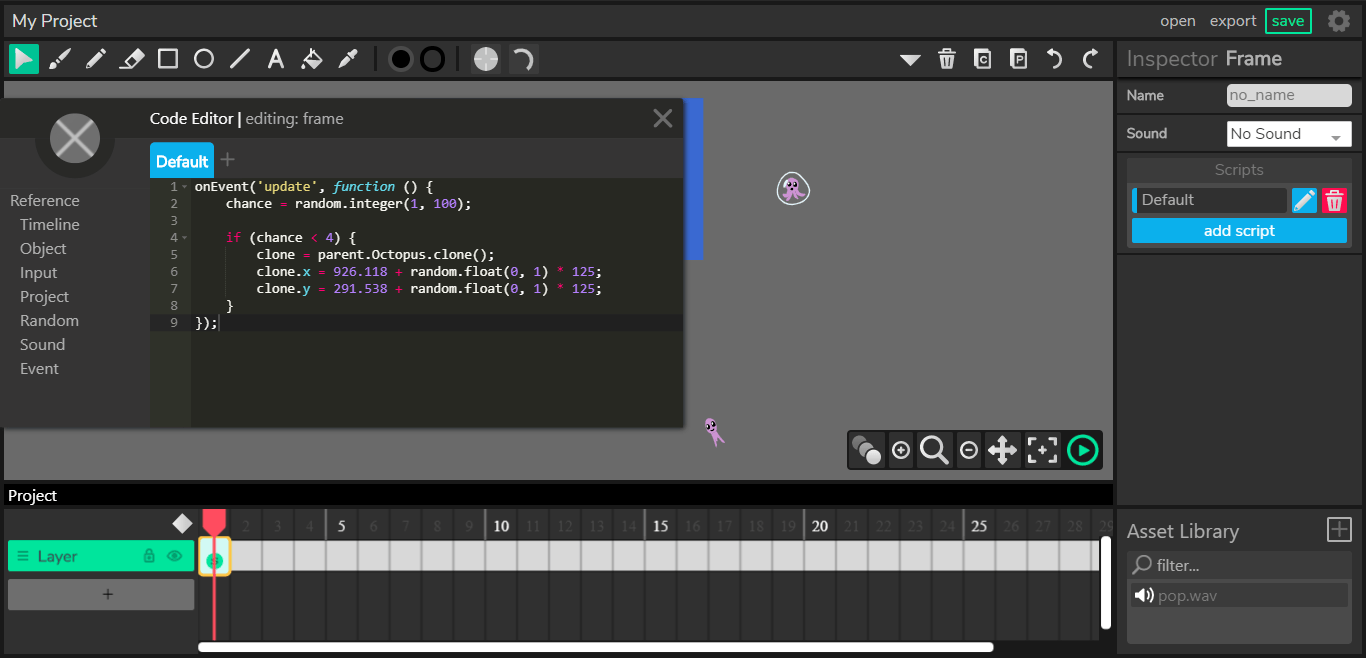Click the Pan canvas tool icon
Screen dimensions: 1366x658
[x=1002, y=450]
